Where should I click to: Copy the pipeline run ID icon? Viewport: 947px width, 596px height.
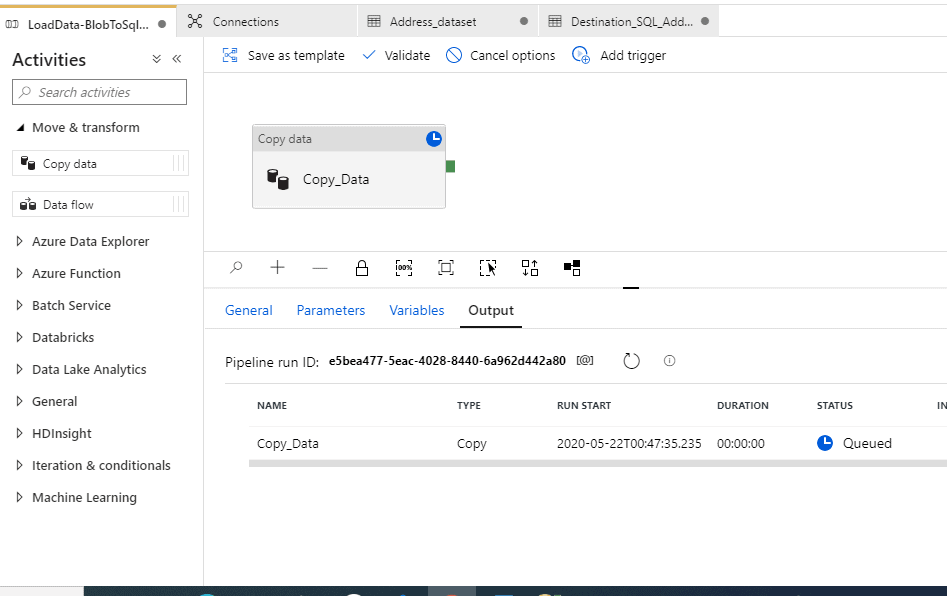click(585, 360)
